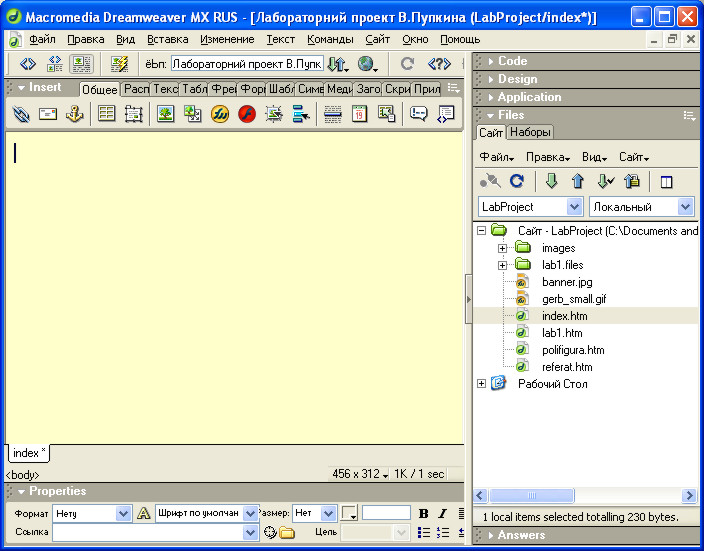
Task: Open LabProject site dropdown
Action: 575,207
